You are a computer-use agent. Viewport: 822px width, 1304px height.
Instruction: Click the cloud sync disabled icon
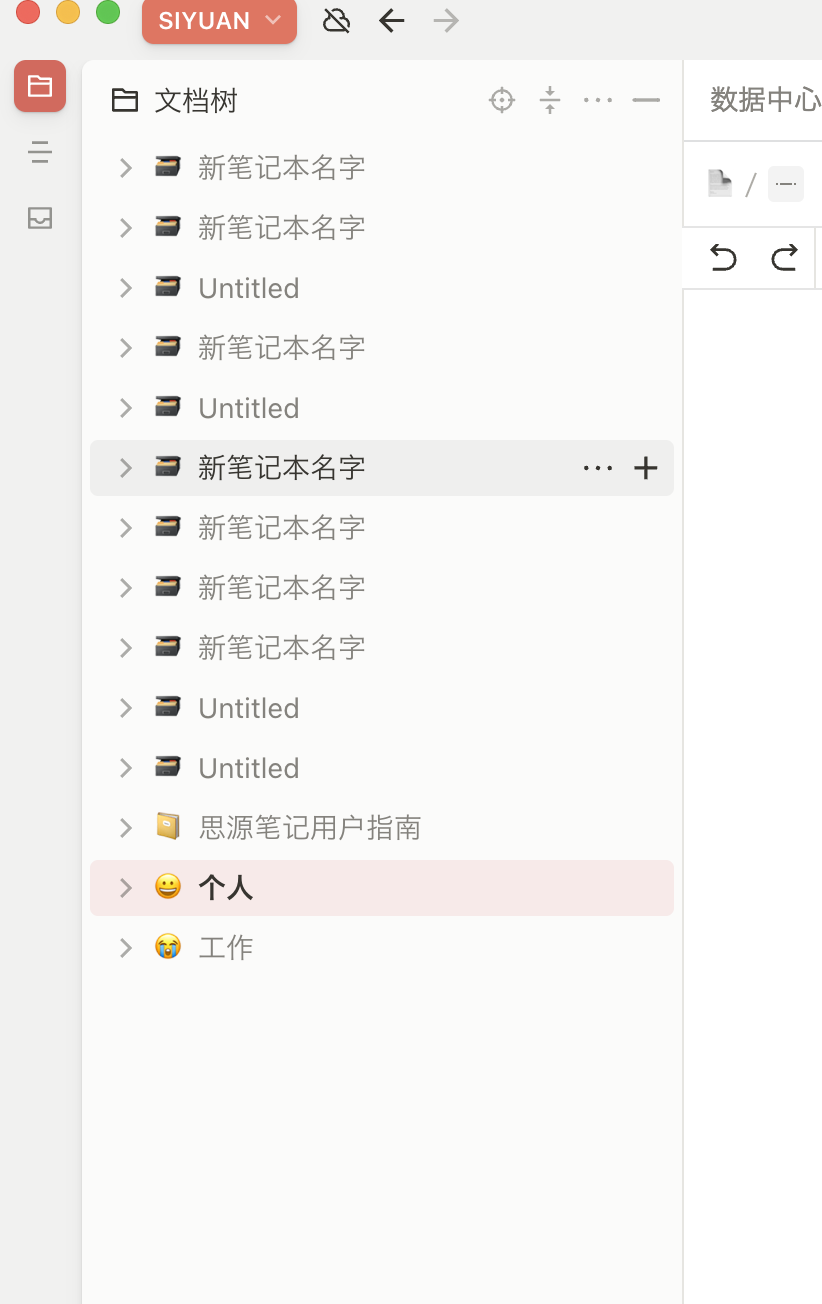coord(337,21)
